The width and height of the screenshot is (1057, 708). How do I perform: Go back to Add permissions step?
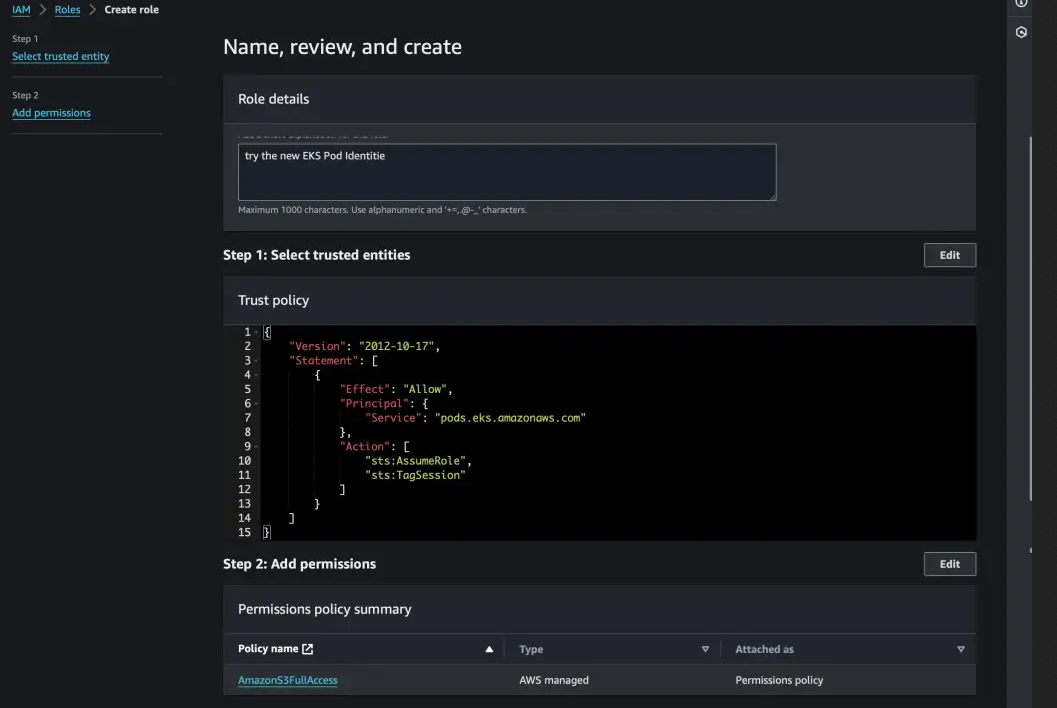51,113
